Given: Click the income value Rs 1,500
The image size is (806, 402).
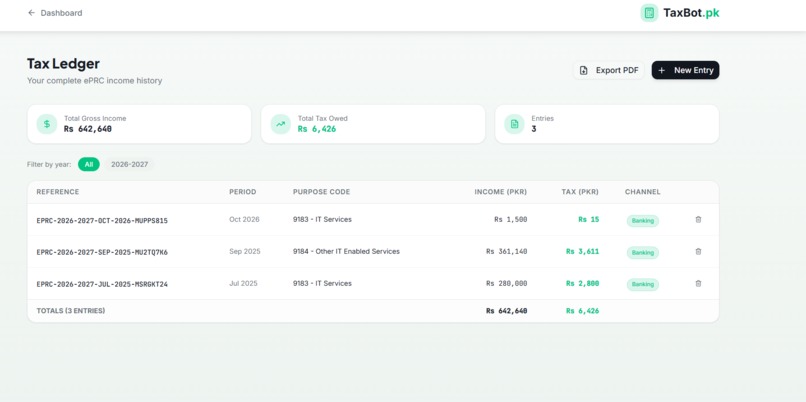Looking at the screenshot, I should [510, 220].
